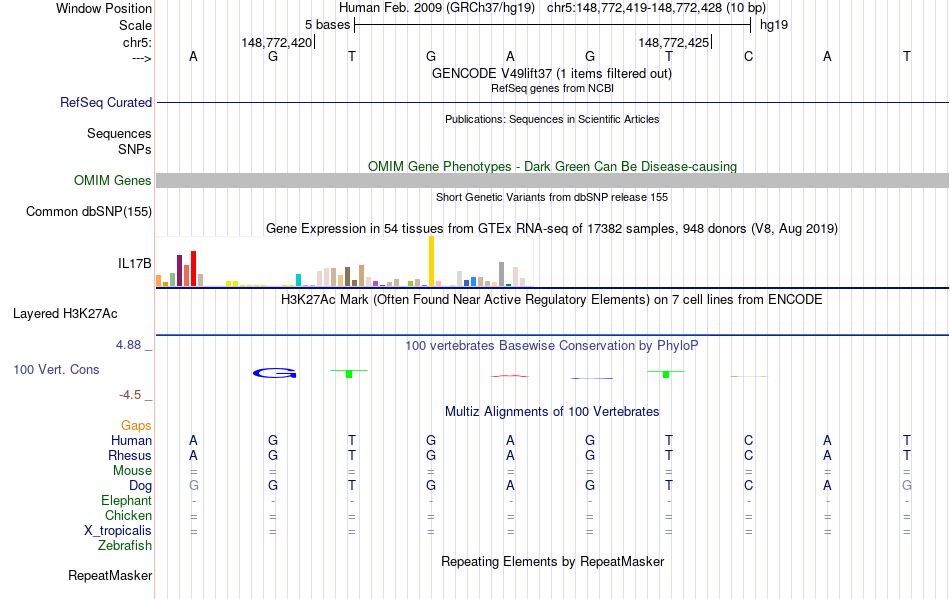The height and width of the screenshot is (599, 950).
Task: Select the X_tropicalis alignment row label
Action: coord(118,531)
